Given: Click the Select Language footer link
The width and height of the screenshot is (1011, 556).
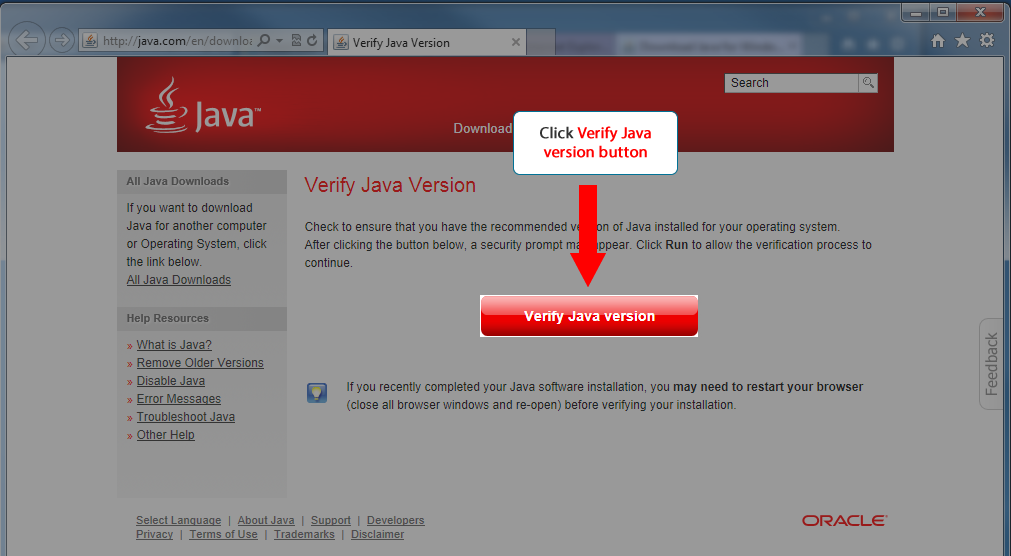Looking at the screenshot, I should pyautogui.click(x=178, y=520).
